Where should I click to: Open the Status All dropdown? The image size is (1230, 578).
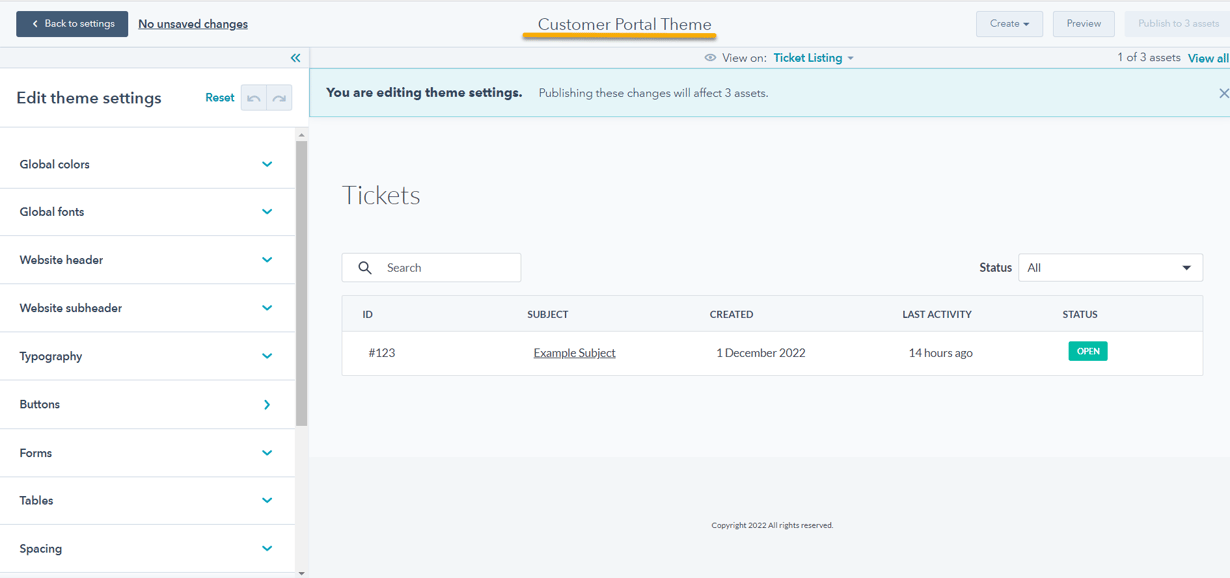[1110, 268]
